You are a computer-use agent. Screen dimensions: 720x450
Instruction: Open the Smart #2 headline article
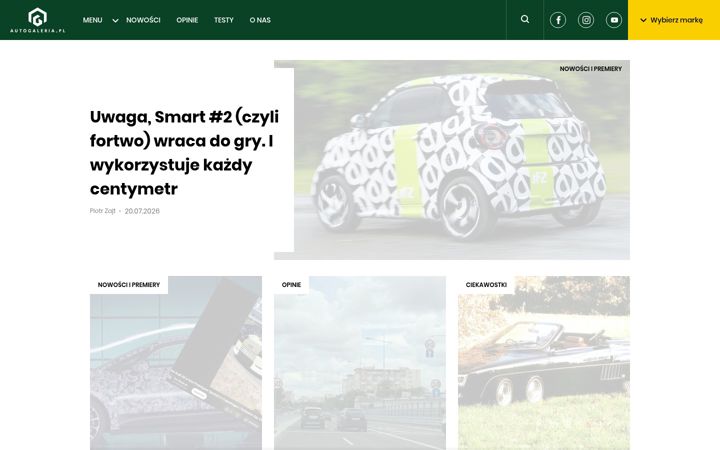(184, 152)
